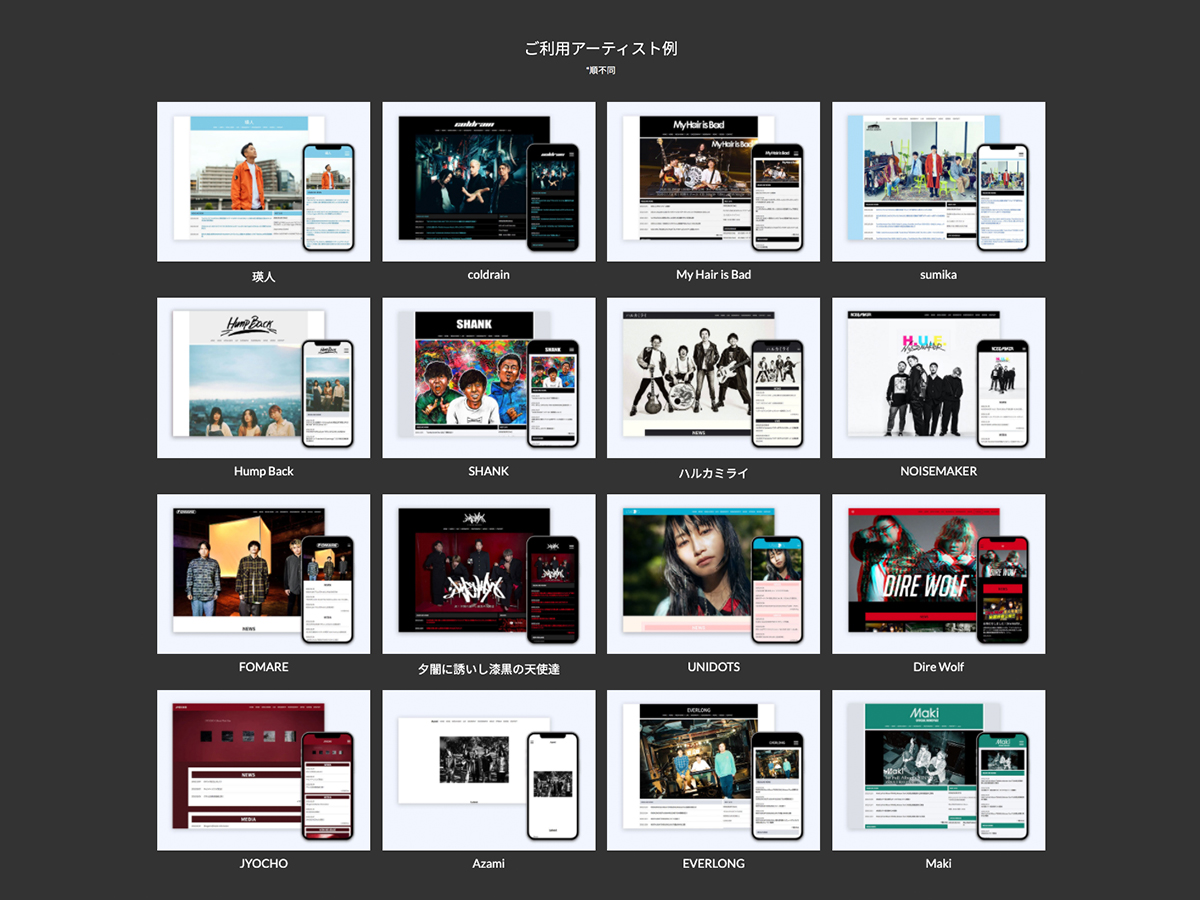Open the 瑛人 site preview thumbnail

tap(264, 182)
